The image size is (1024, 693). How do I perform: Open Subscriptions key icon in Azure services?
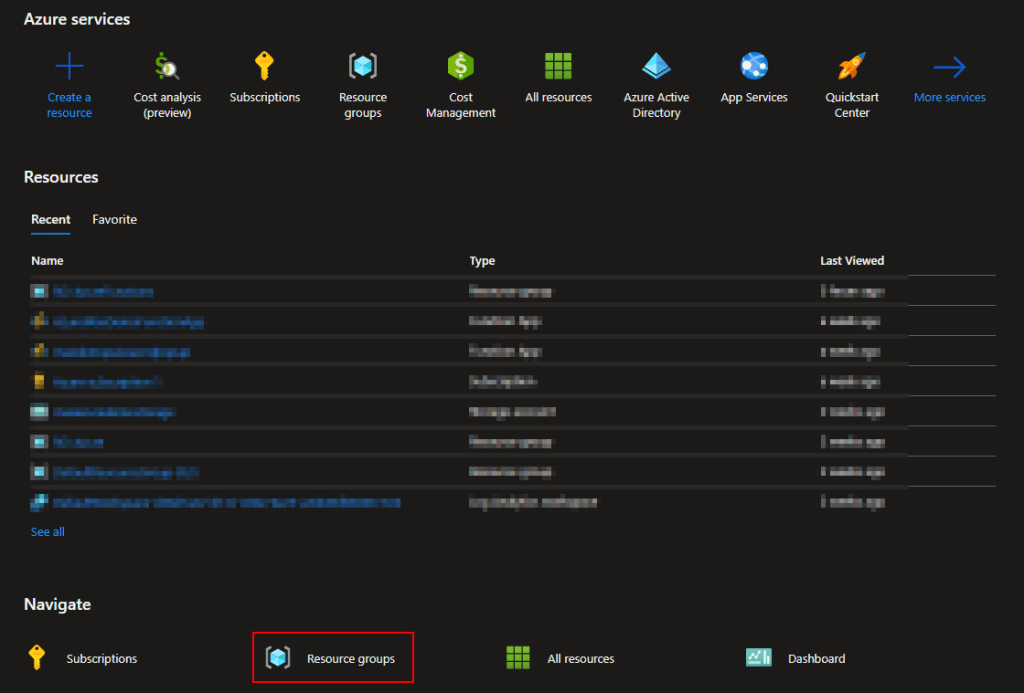pos(264,67)
